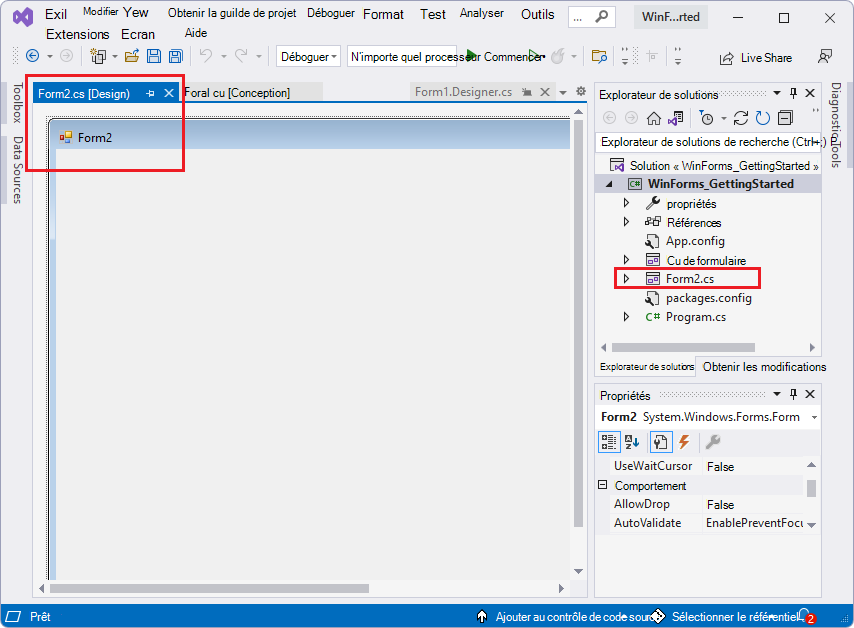Click the Visual Studio logo icon
854x628 pixels.
23,17
